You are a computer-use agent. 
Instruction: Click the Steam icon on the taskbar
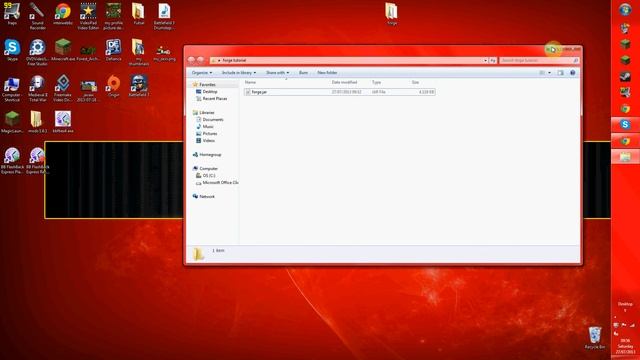(x=625, y=76)
